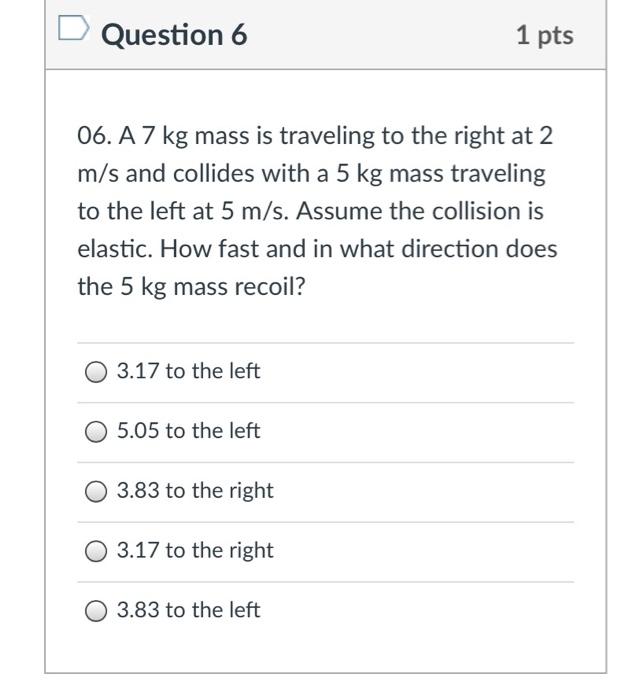Mark the '3.17 to the right' radio circle
The image size is (625, 700).
[x=96, y=551]
